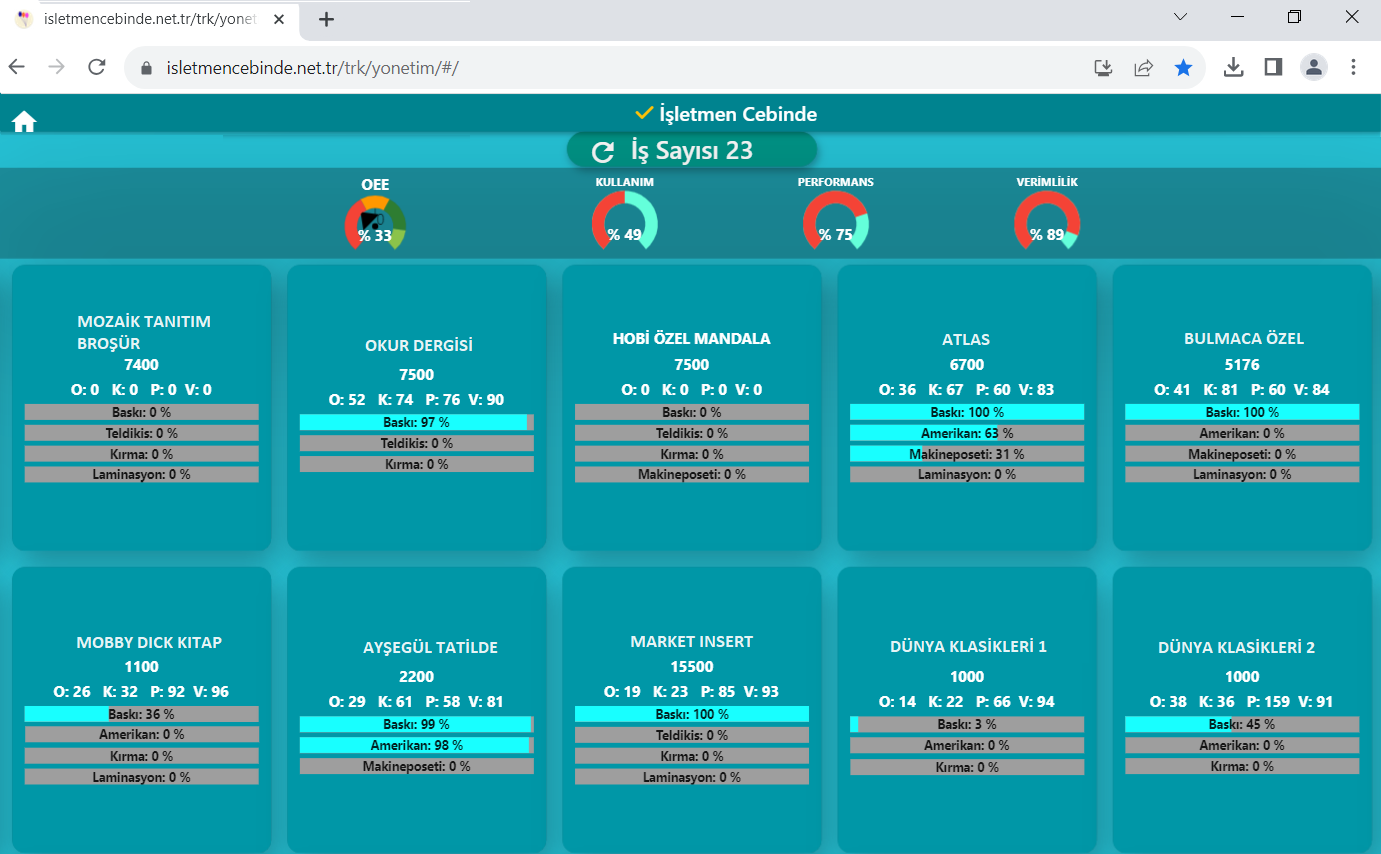Click the share page icon in address bar
Screen dimensions: 1381x854
1143,67
